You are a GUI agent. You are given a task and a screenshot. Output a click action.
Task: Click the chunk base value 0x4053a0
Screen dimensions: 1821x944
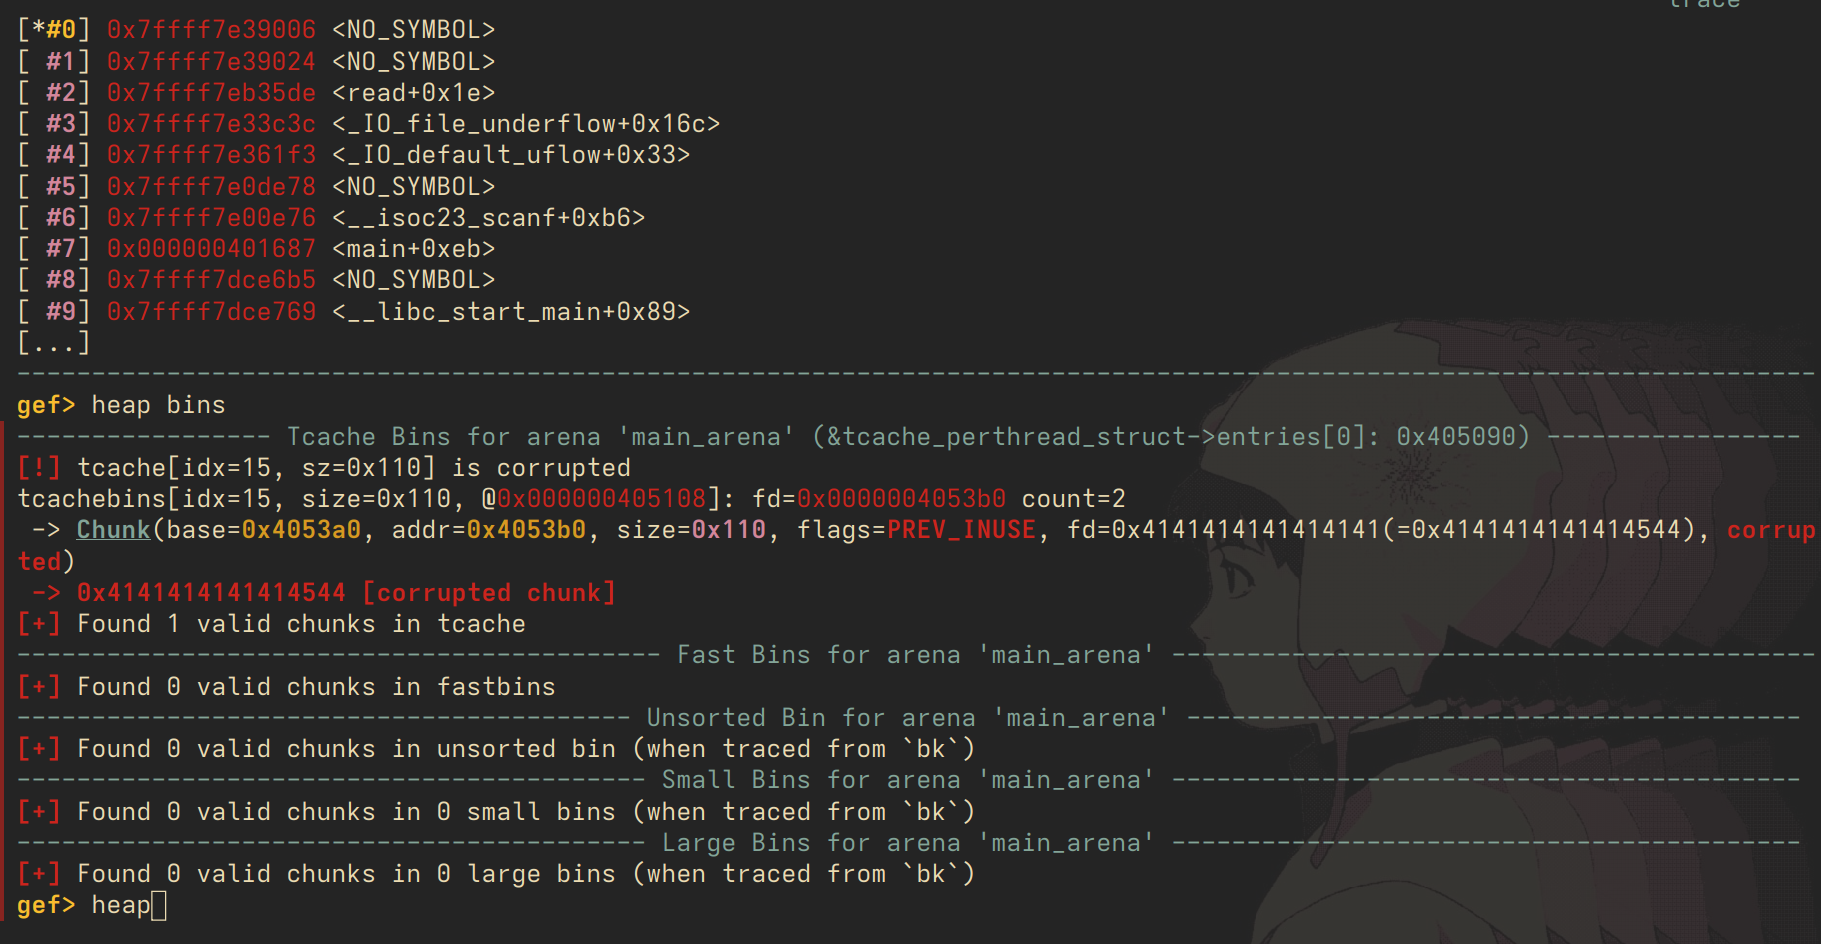(x=301, y=530)
